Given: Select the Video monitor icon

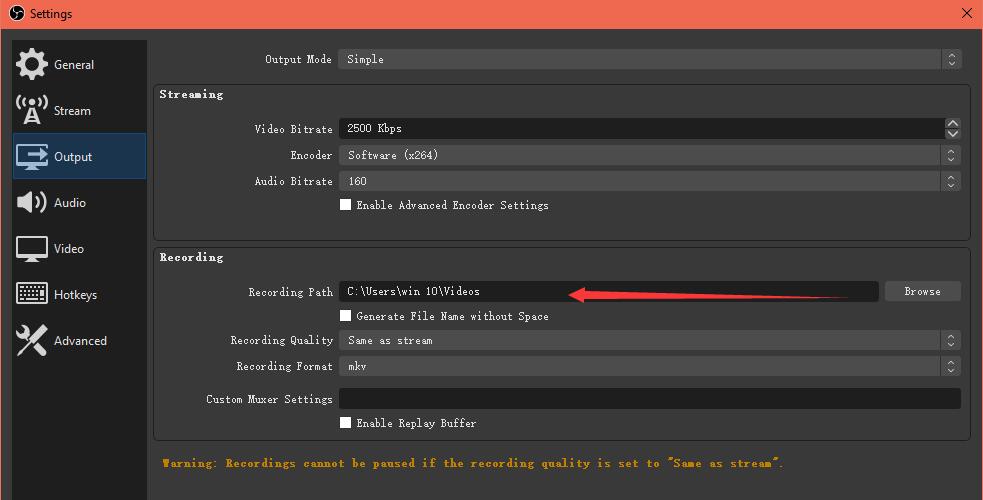Looking at the screenshot, I should pos(31,249).
